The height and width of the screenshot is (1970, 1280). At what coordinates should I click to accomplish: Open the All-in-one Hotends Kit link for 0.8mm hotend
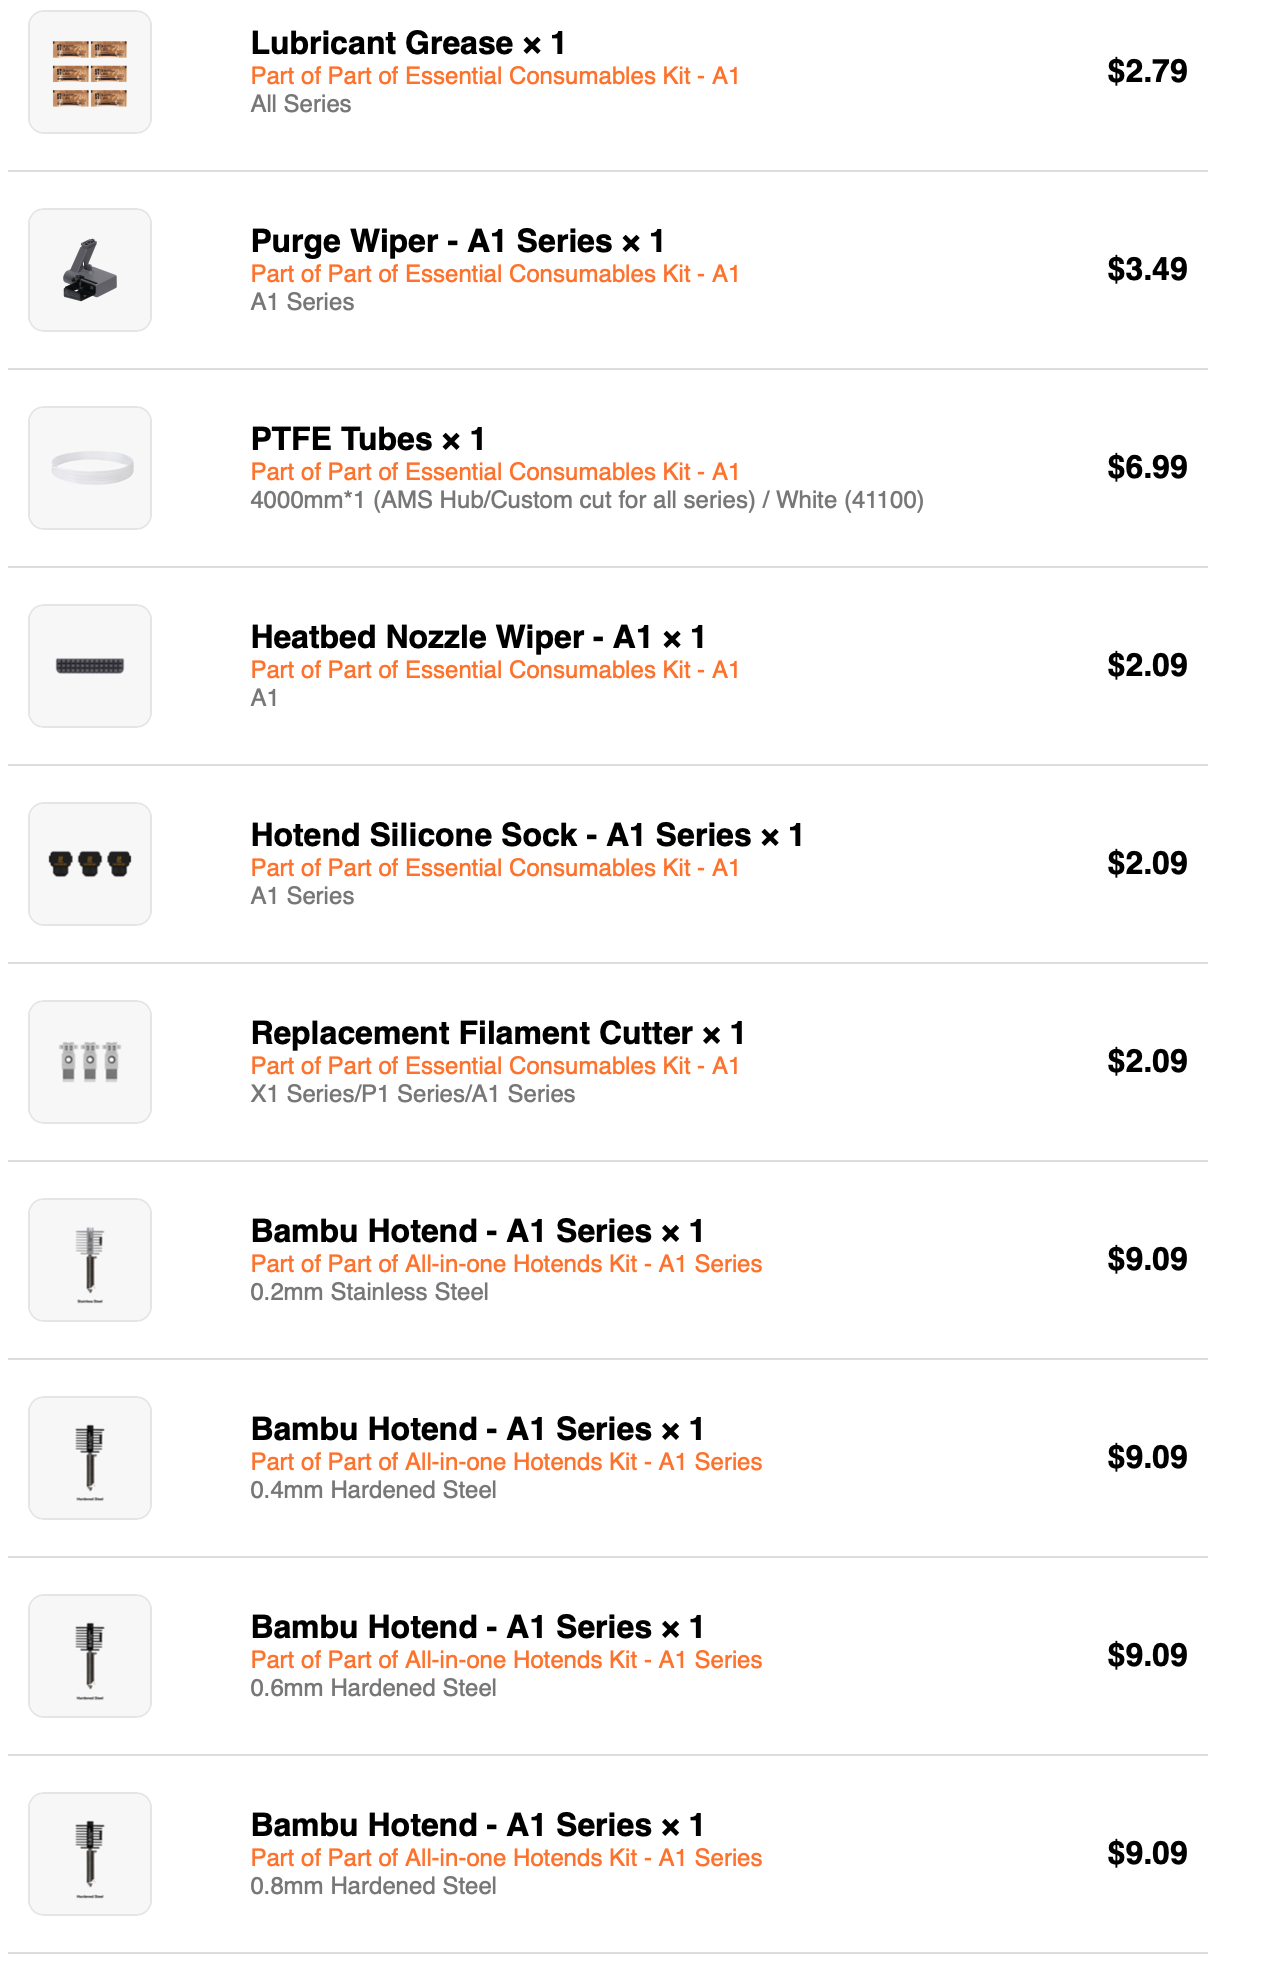(x=506, y=1858)
